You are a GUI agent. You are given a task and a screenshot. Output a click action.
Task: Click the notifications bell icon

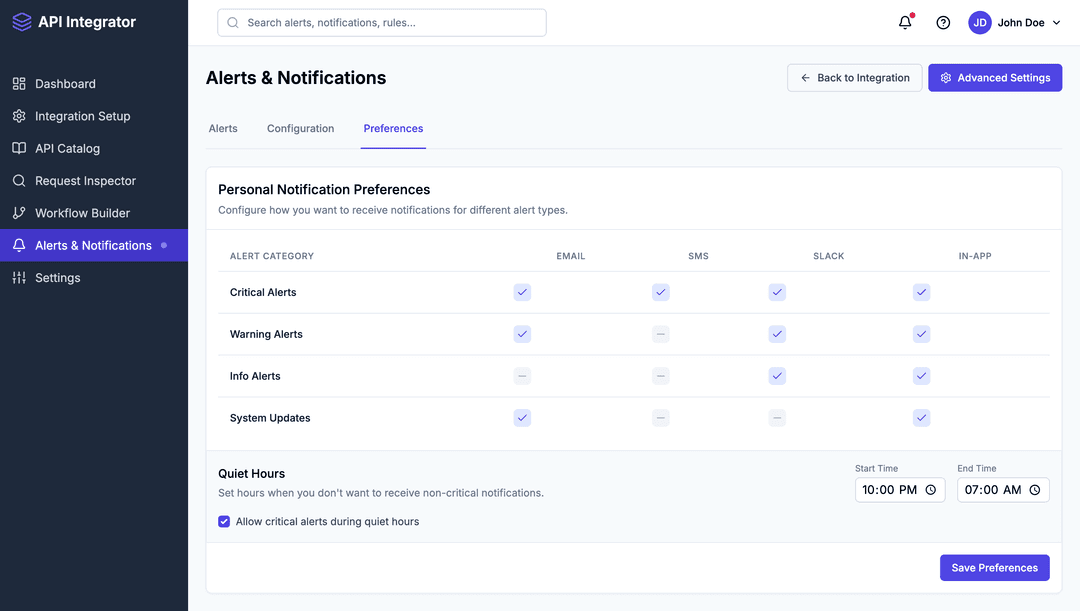904,21
